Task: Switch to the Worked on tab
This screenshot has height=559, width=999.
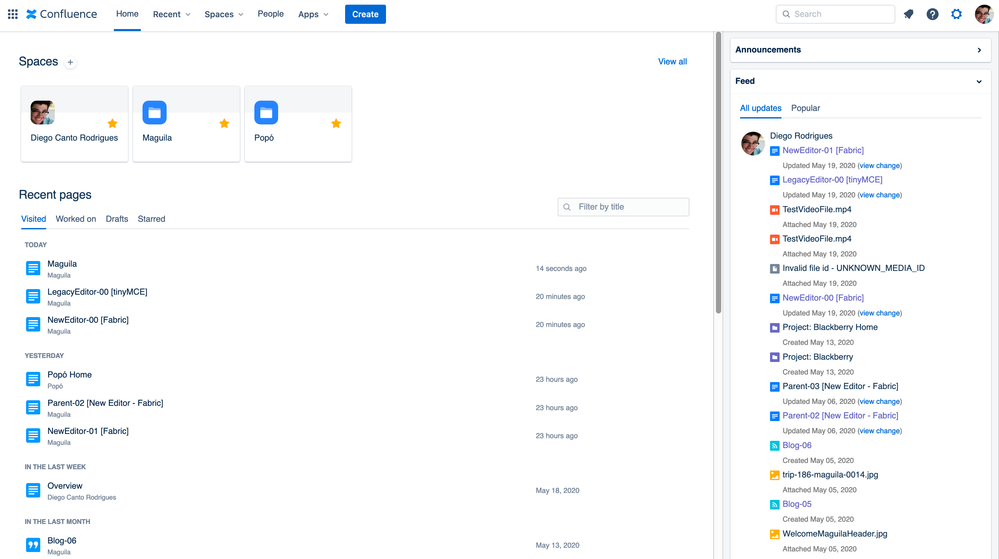Action: 76,219
